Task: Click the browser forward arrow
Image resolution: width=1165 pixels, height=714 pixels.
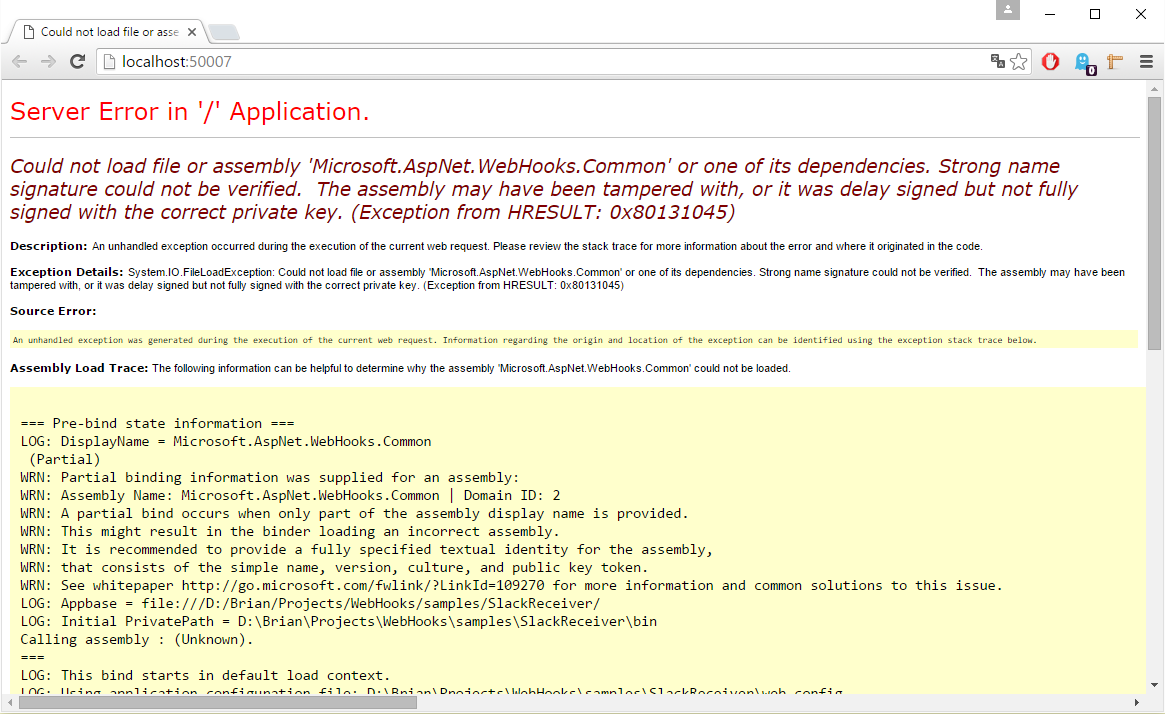Action: pos(48,62)
